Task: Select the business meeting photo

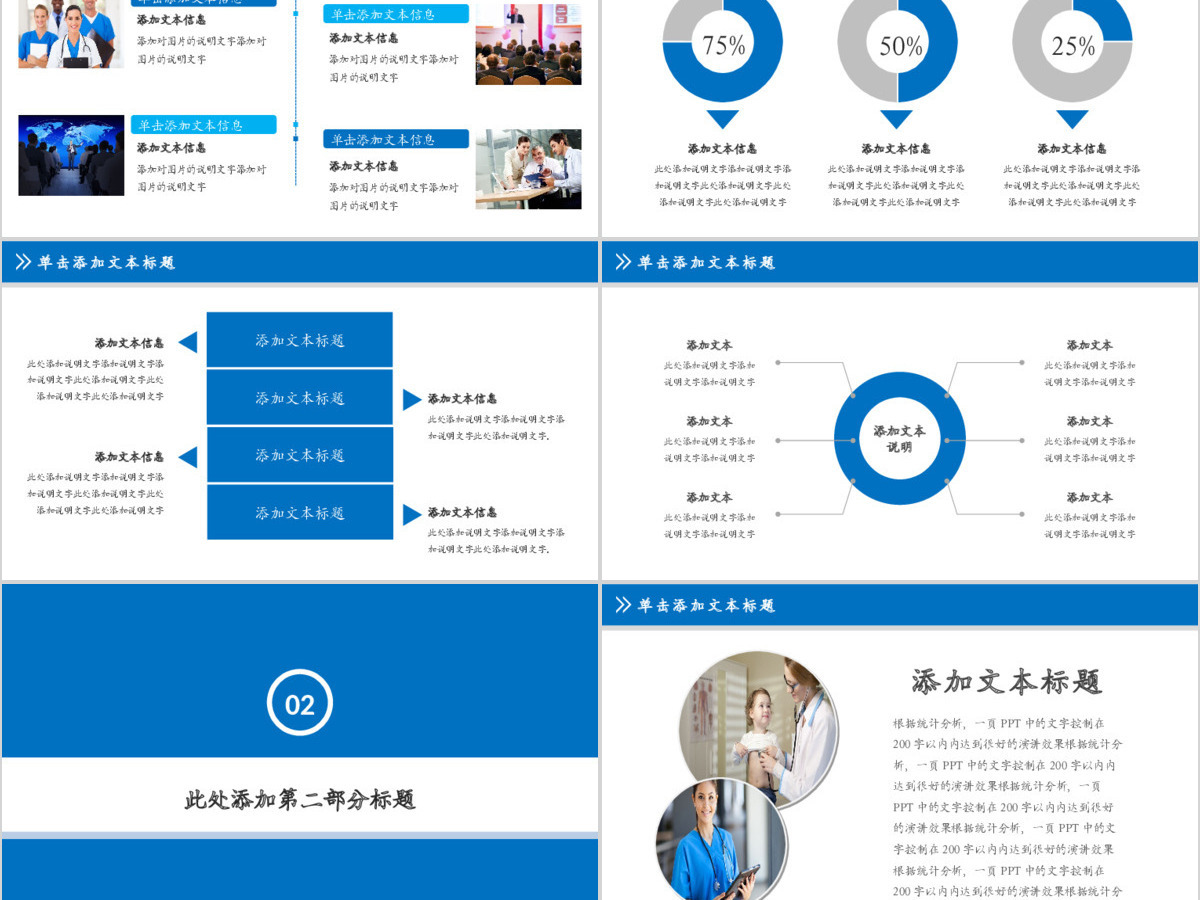Action: [x=528, y=169]
